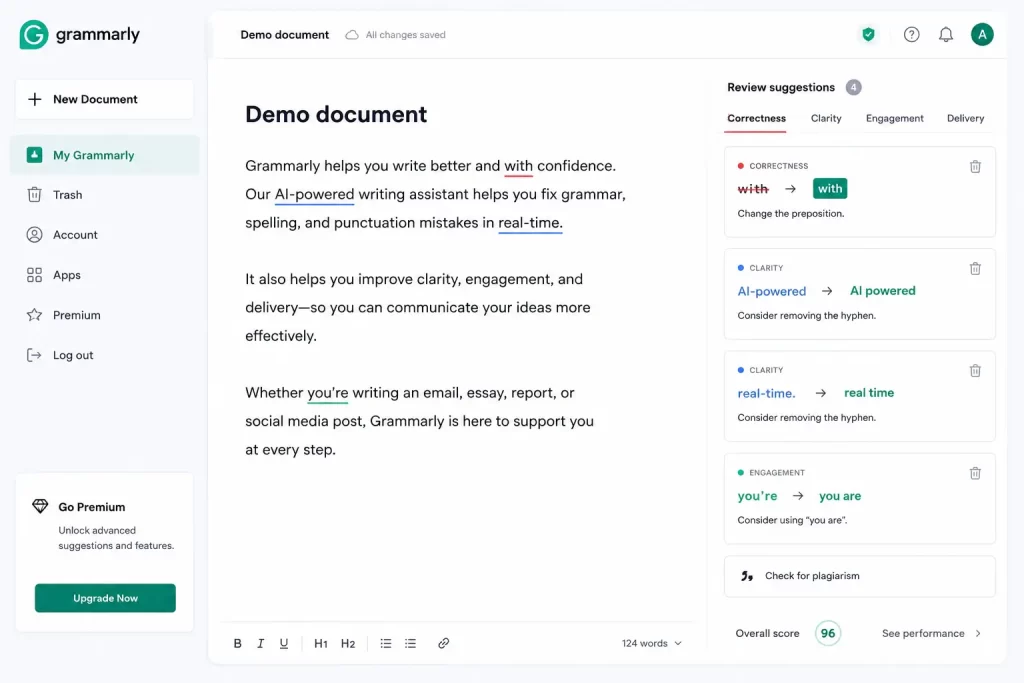Image resolution: width=1024 pixels, height=683 pixels.
Task: Go to Account settings
Action: click(74, 234)
